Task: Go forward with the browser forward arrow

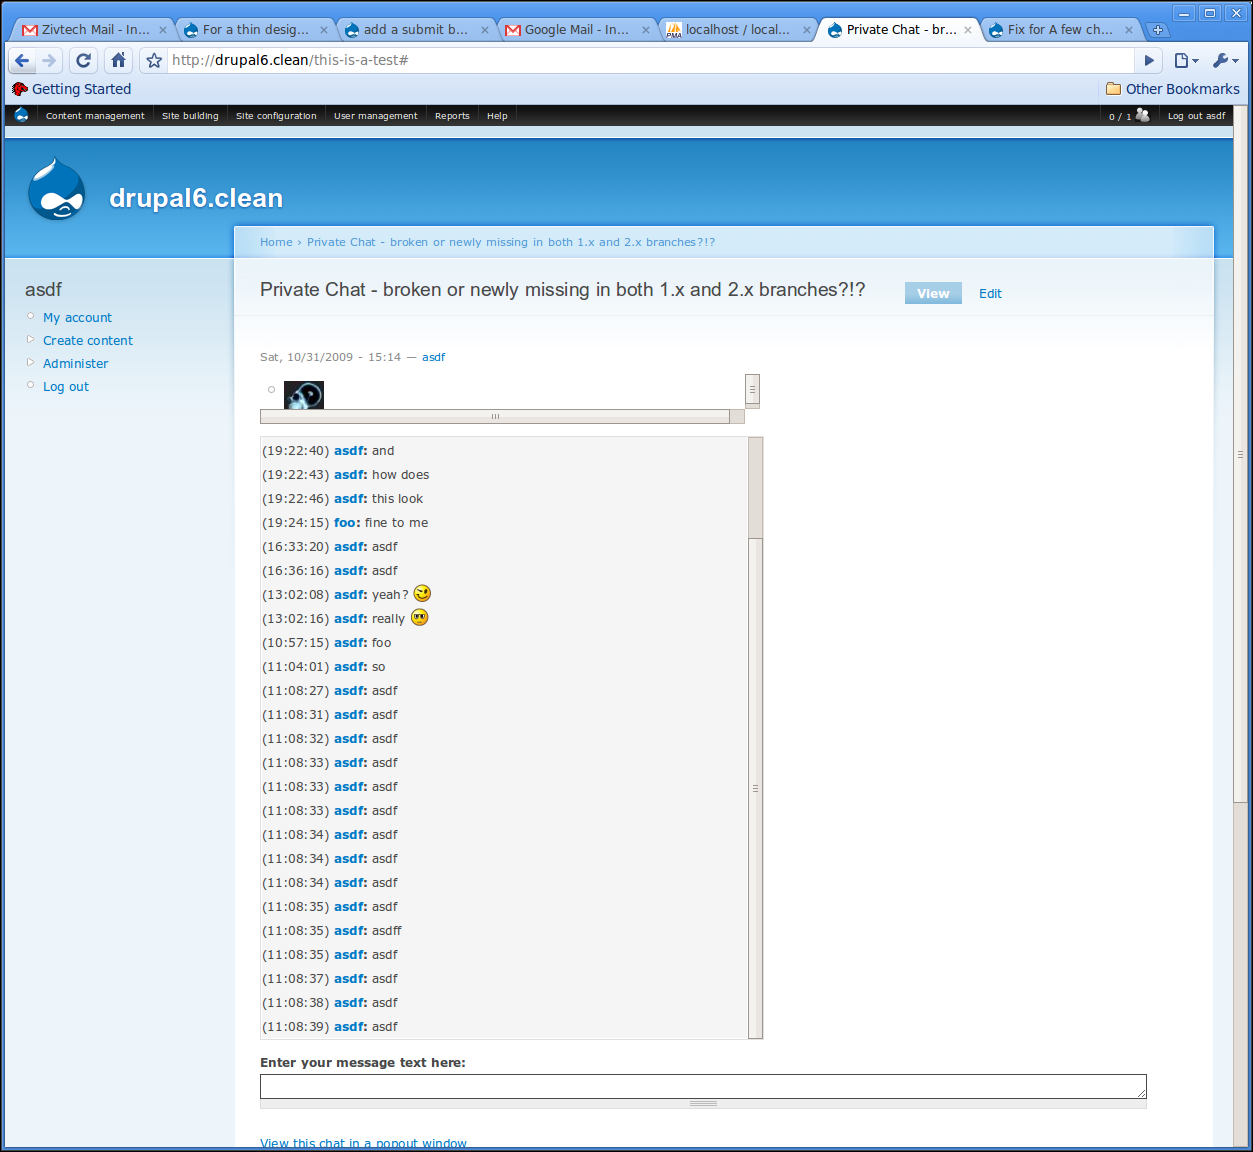Action: 49,60
